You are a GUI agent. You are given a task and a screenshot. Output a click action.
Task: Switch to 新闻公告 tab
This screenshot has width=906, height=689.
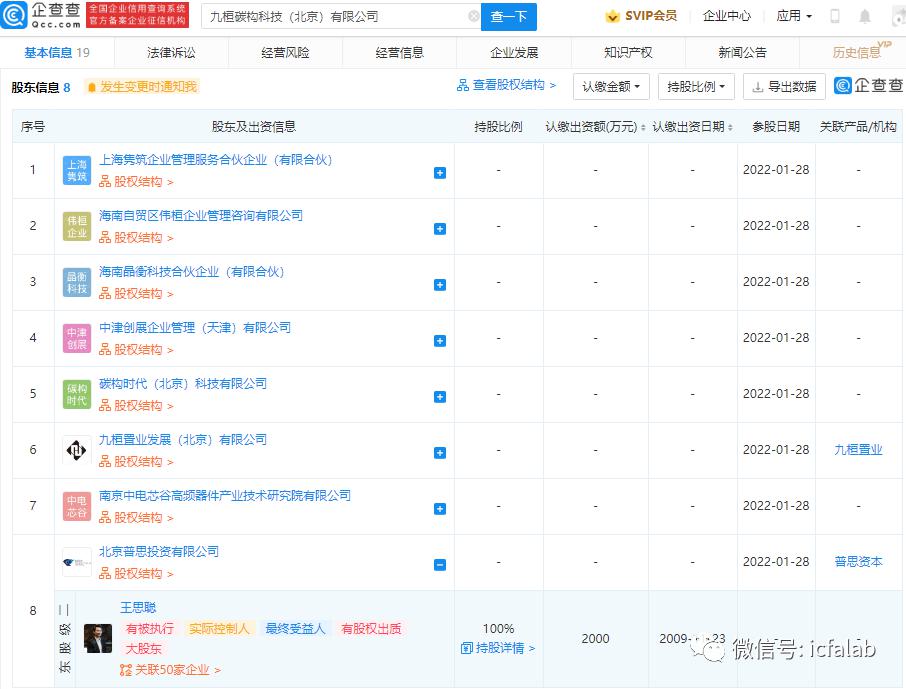click(742, 53)
